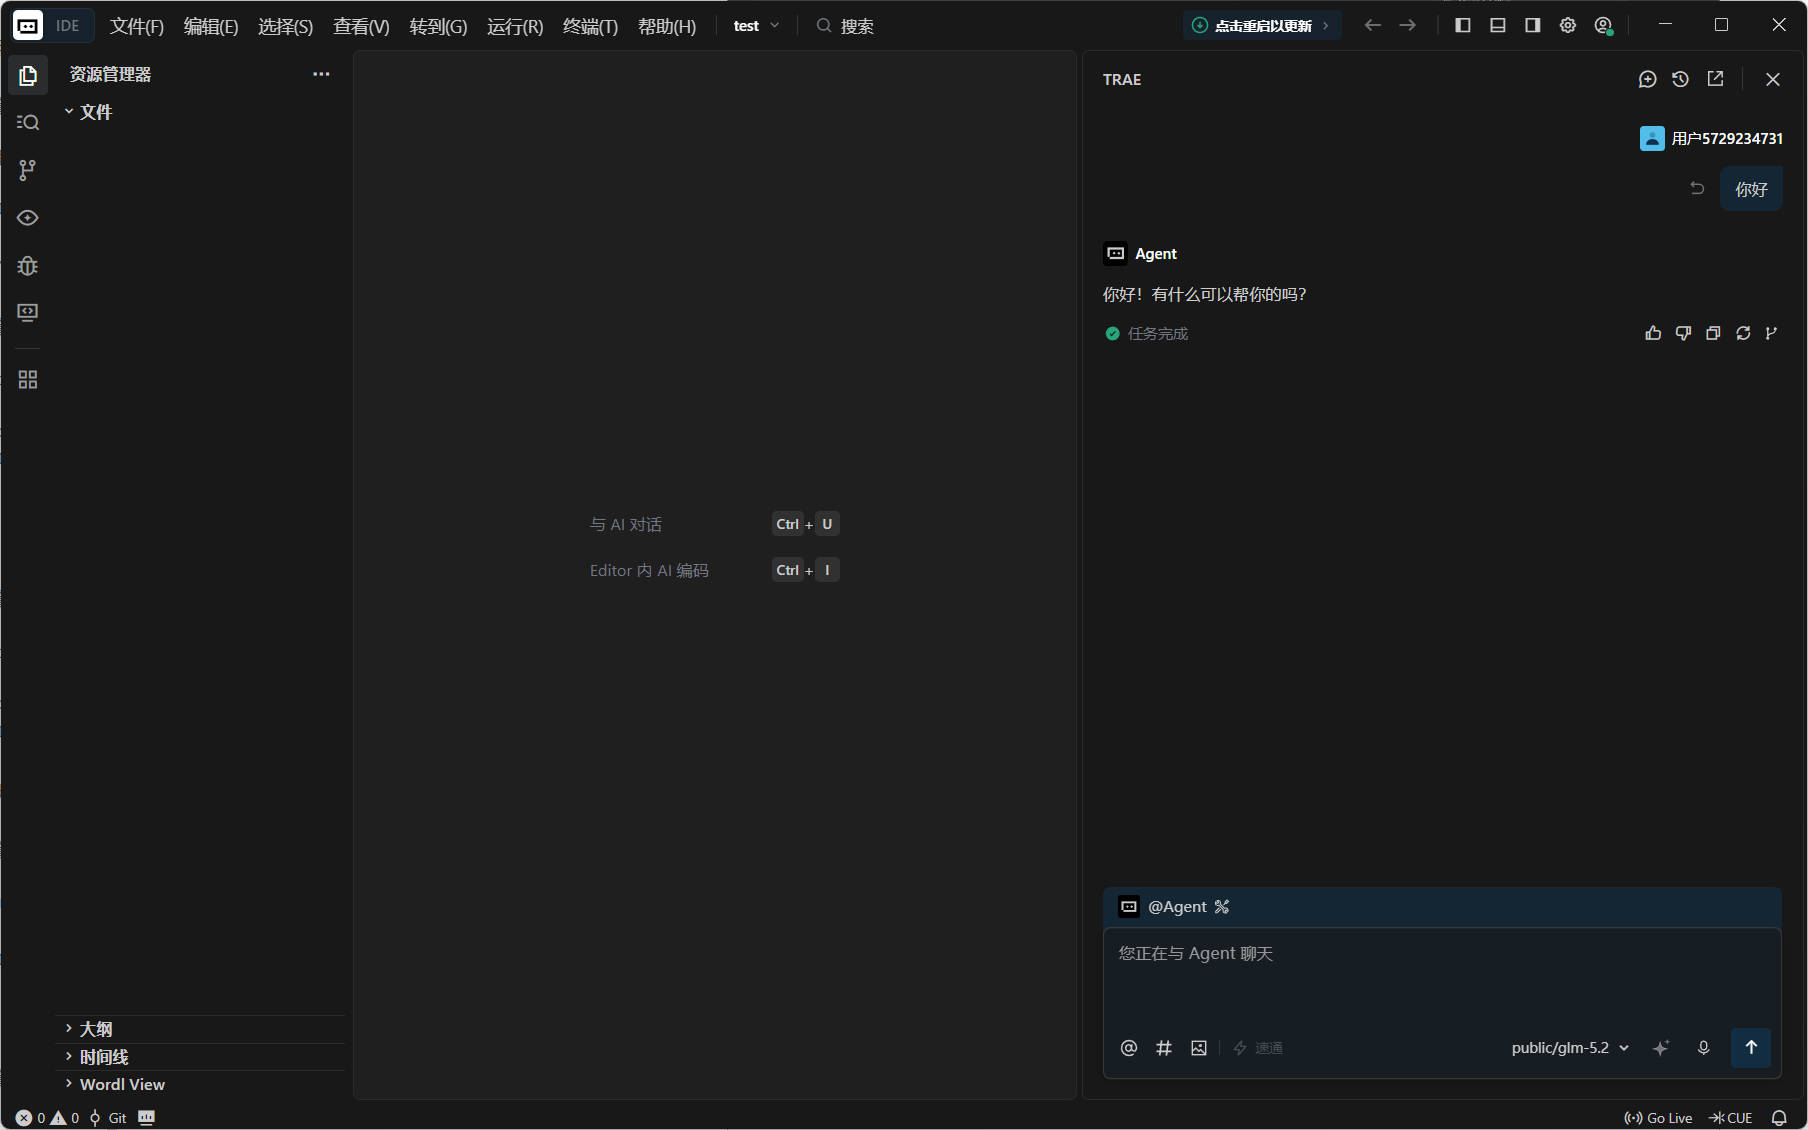Go back with navigation left arrow
This screenshot has width=1808, height=1130.
(1373, 26)
